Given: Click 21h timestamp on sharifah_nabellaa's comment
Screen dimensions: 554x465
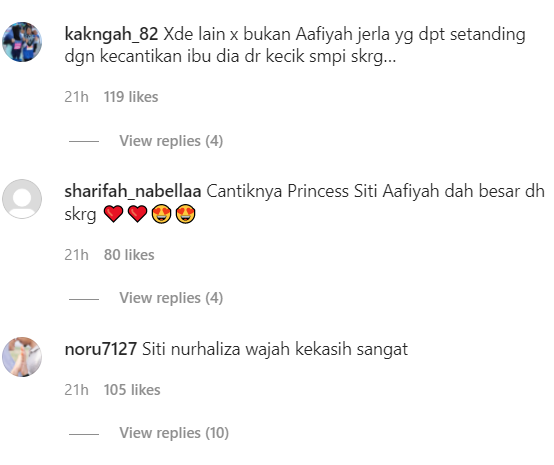Looking at the screenshot, I should click(x=76, y=255).
